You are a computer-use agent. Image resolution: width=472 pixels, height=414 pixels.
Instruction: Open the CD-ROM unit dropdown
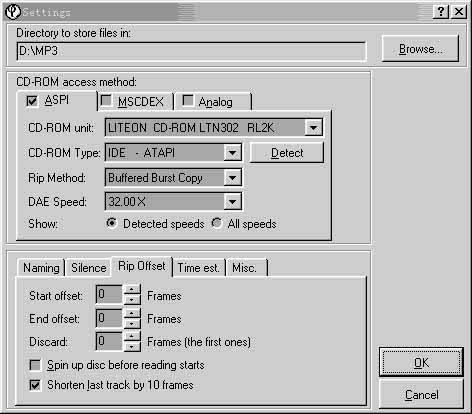click(x=313, y=128)
